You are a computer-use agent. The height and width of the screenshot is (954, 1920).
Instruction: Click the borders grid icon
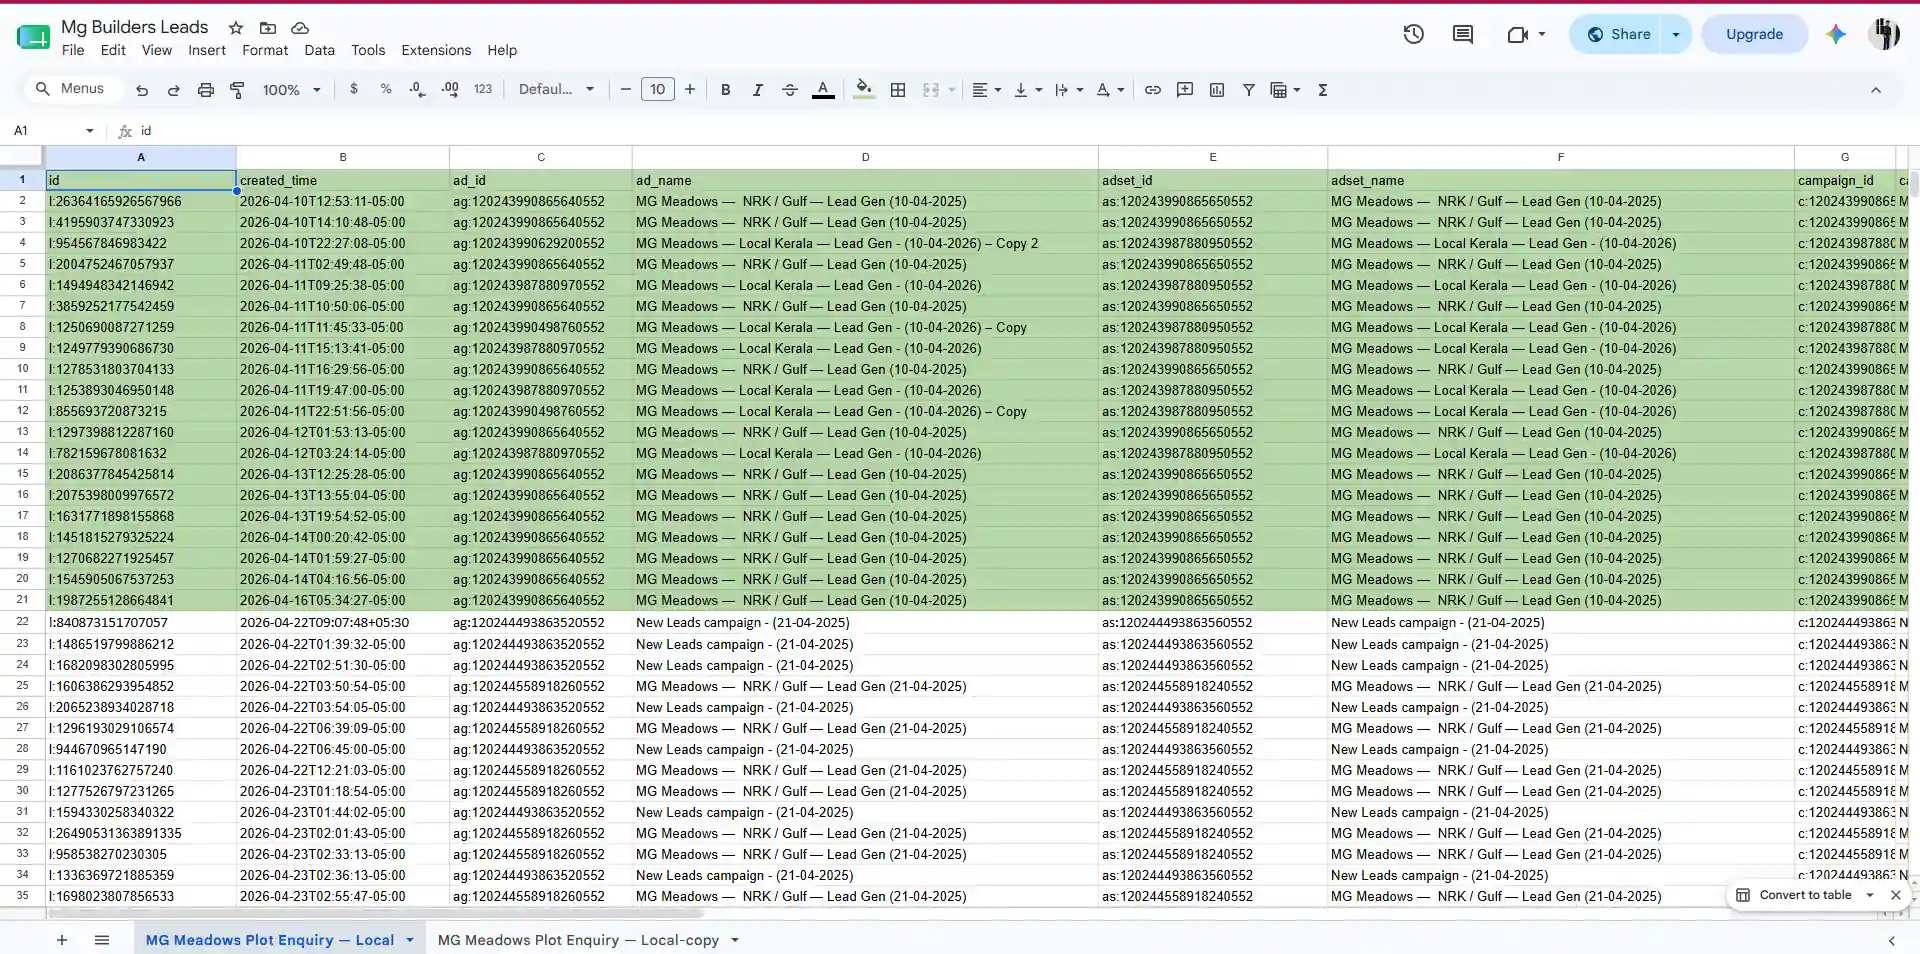click(898, 90)
